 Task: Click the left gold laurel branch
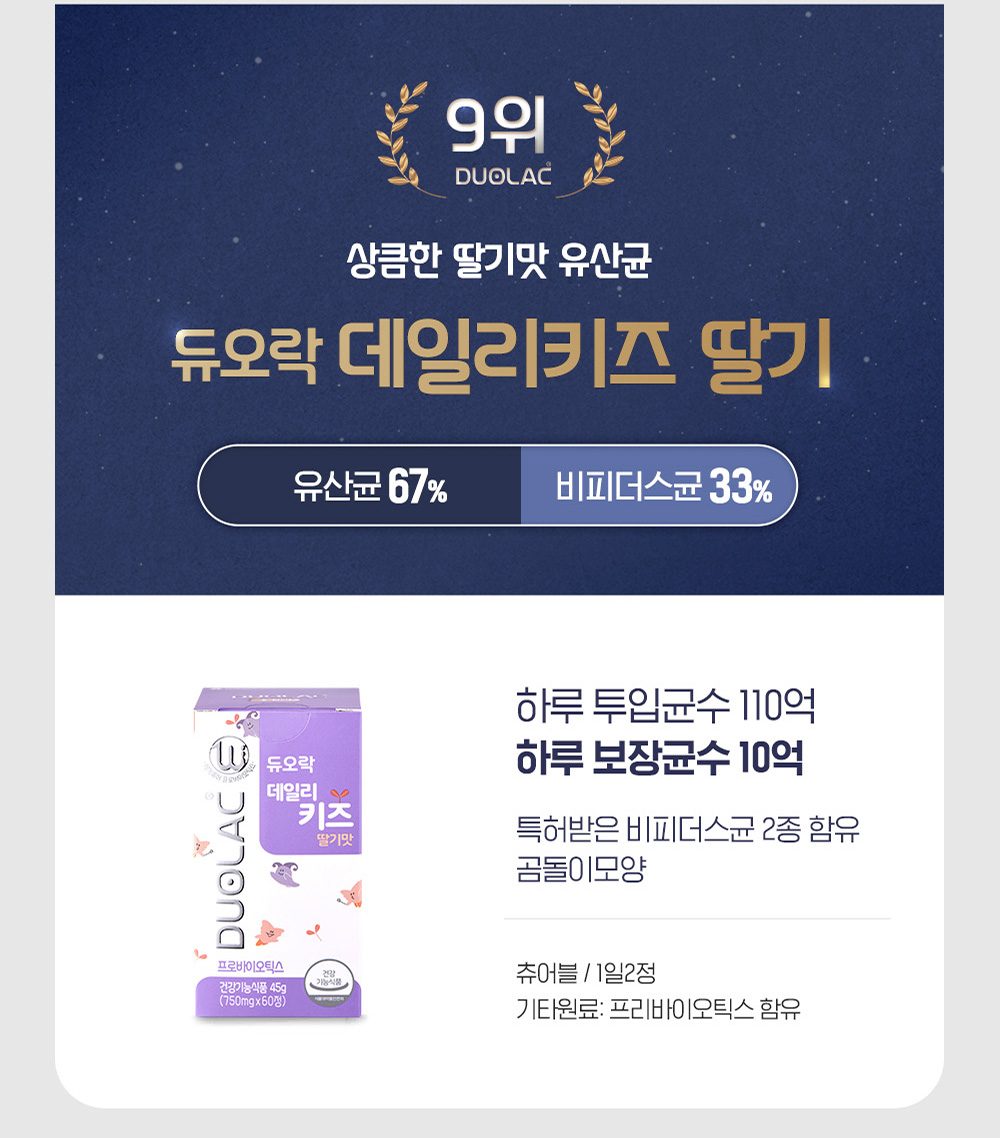[407, 139]
